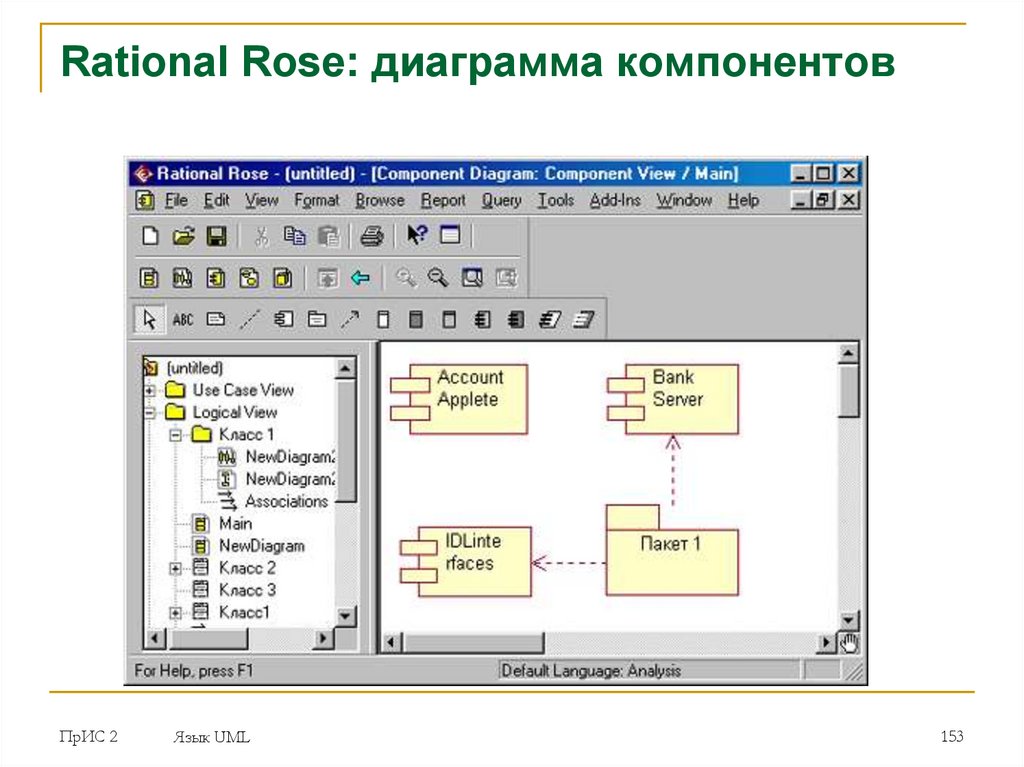Open the Window menu
Viewport: 1024px width, 767px height.
(684, 200)
